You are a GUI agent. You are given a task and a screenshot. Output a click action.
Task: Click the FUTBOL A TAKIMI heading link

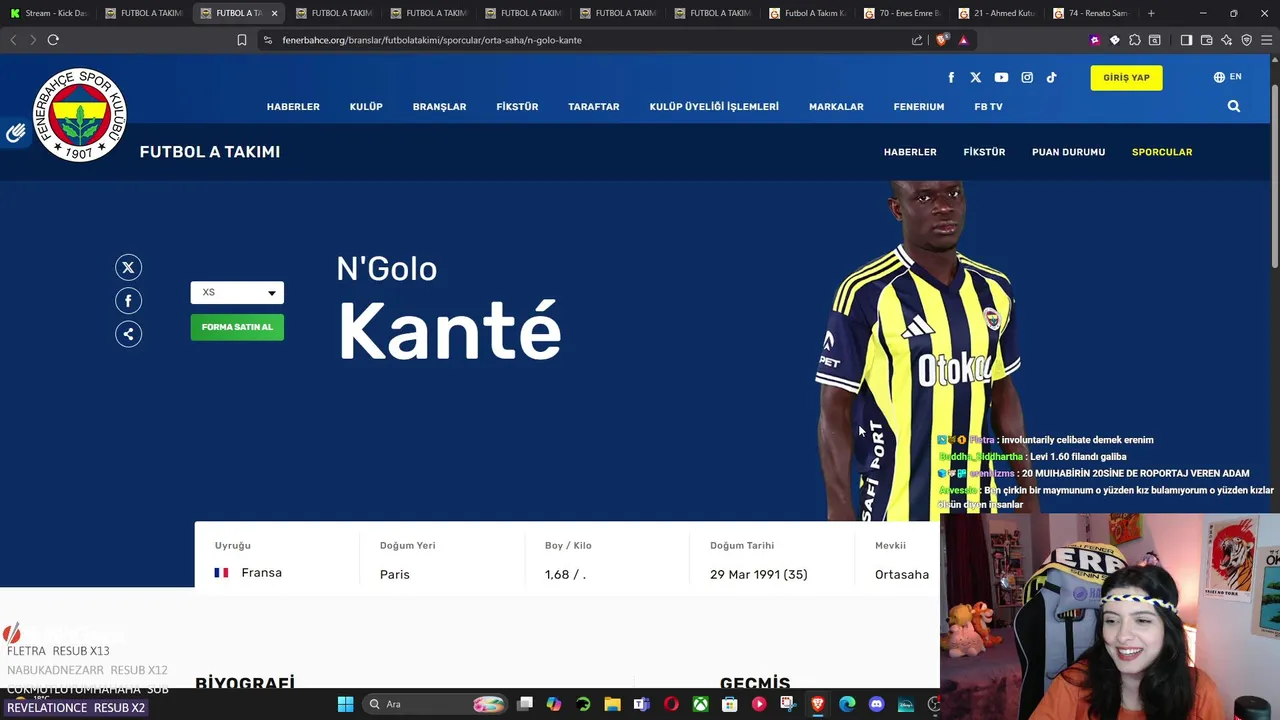210,152
